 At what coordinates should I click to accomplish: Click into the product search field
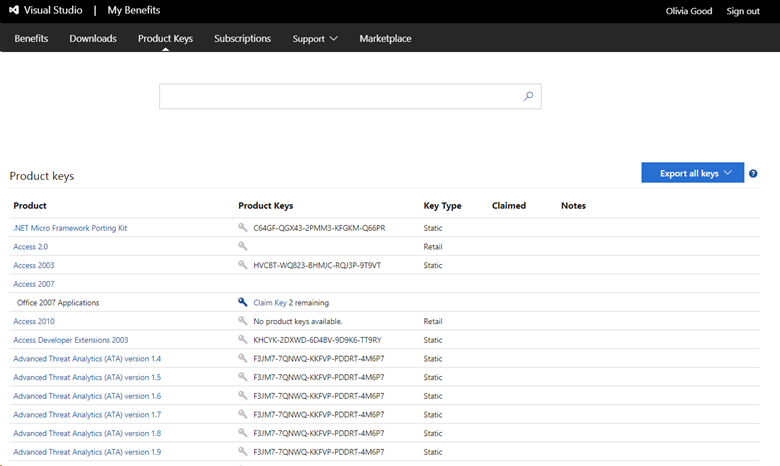[x=350, y=96]
